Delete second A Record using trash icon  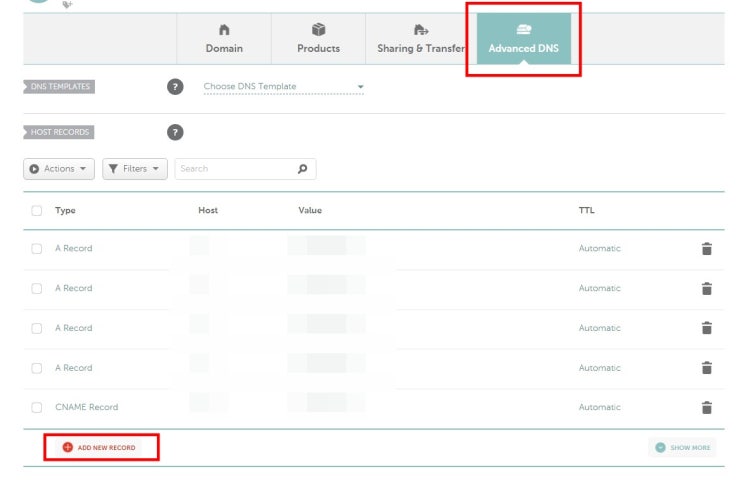(707, 288)
